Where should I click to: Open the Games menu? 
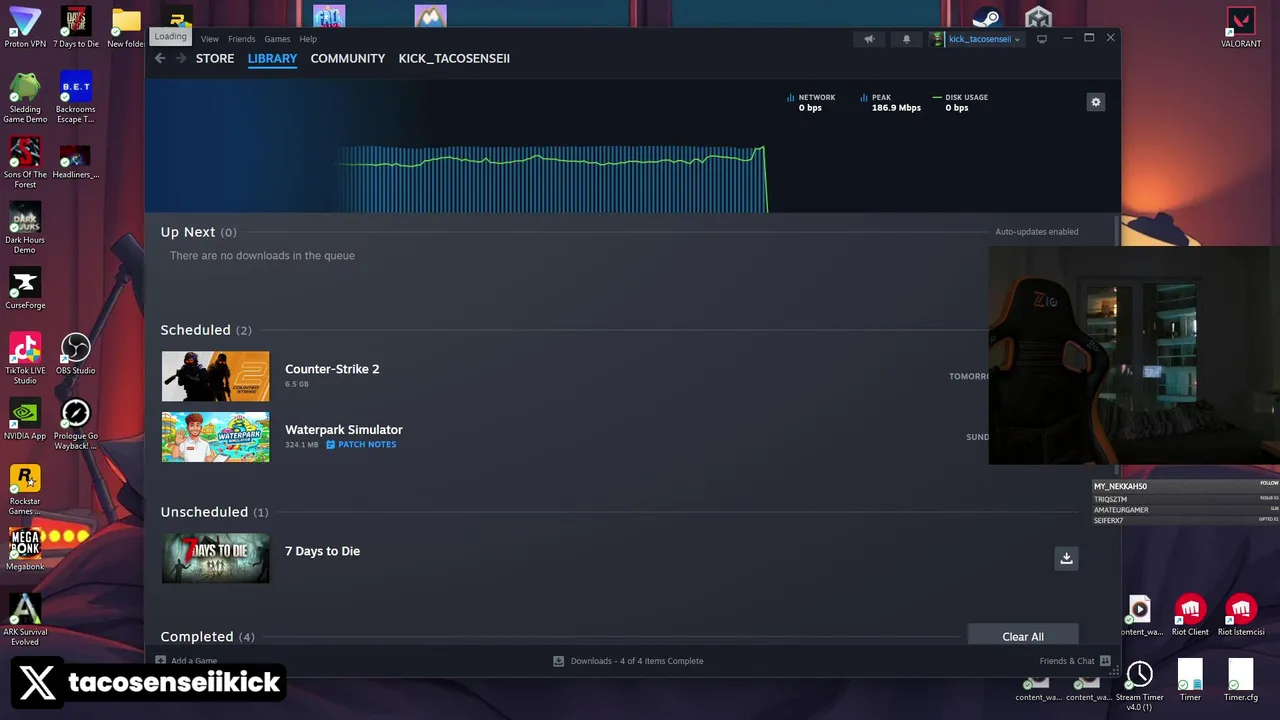(x=277, y=39)
